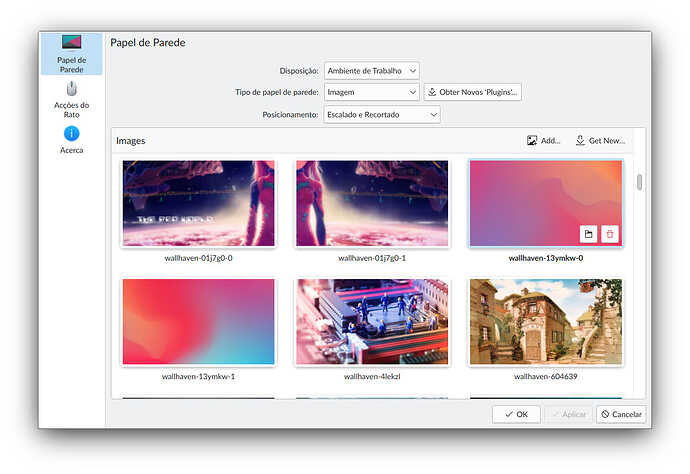The height and width of the screenshot is (474, 690).
Task: Click the Add... image button
Action: [544, 141]
